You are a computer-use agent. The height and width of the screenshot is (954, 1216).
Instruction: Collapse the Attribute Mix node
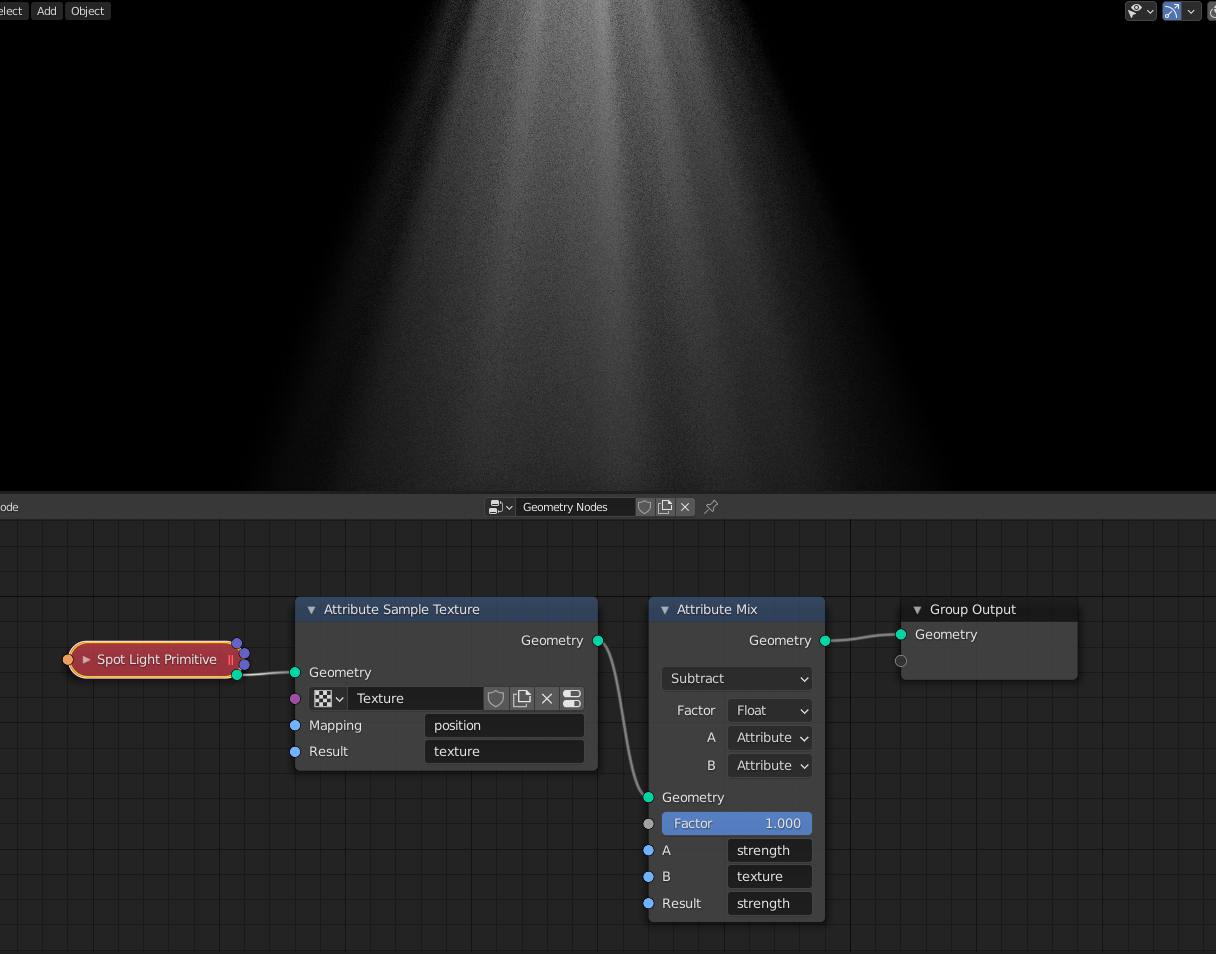pos(665,609)
